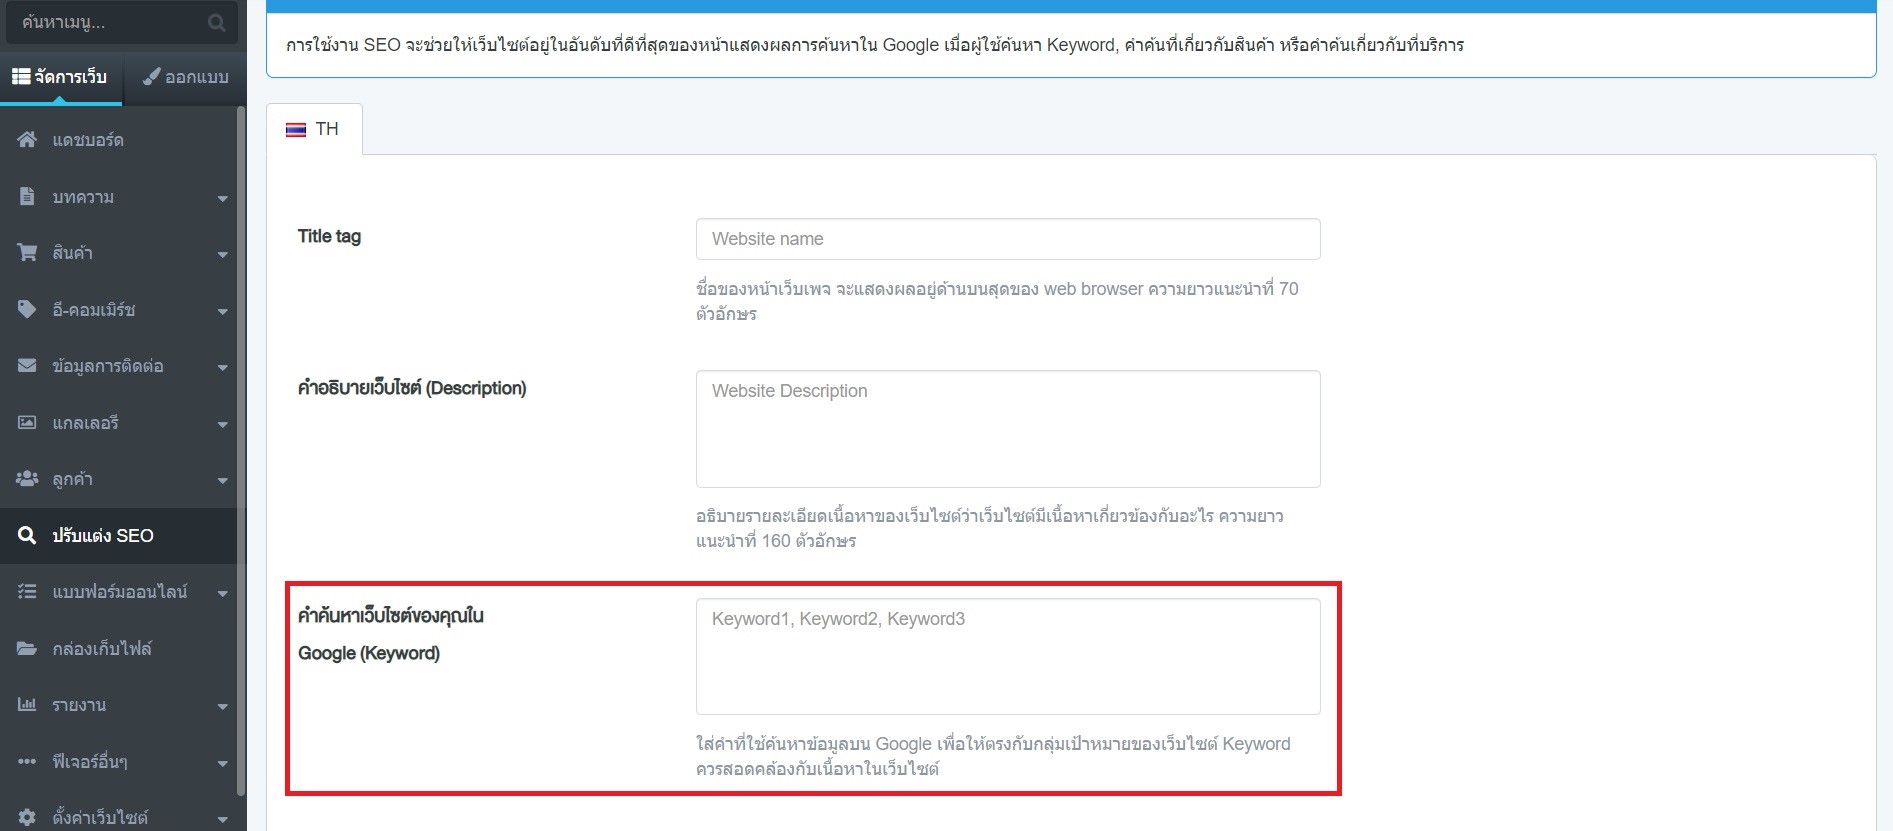Click the dashboard home icon

27,140
